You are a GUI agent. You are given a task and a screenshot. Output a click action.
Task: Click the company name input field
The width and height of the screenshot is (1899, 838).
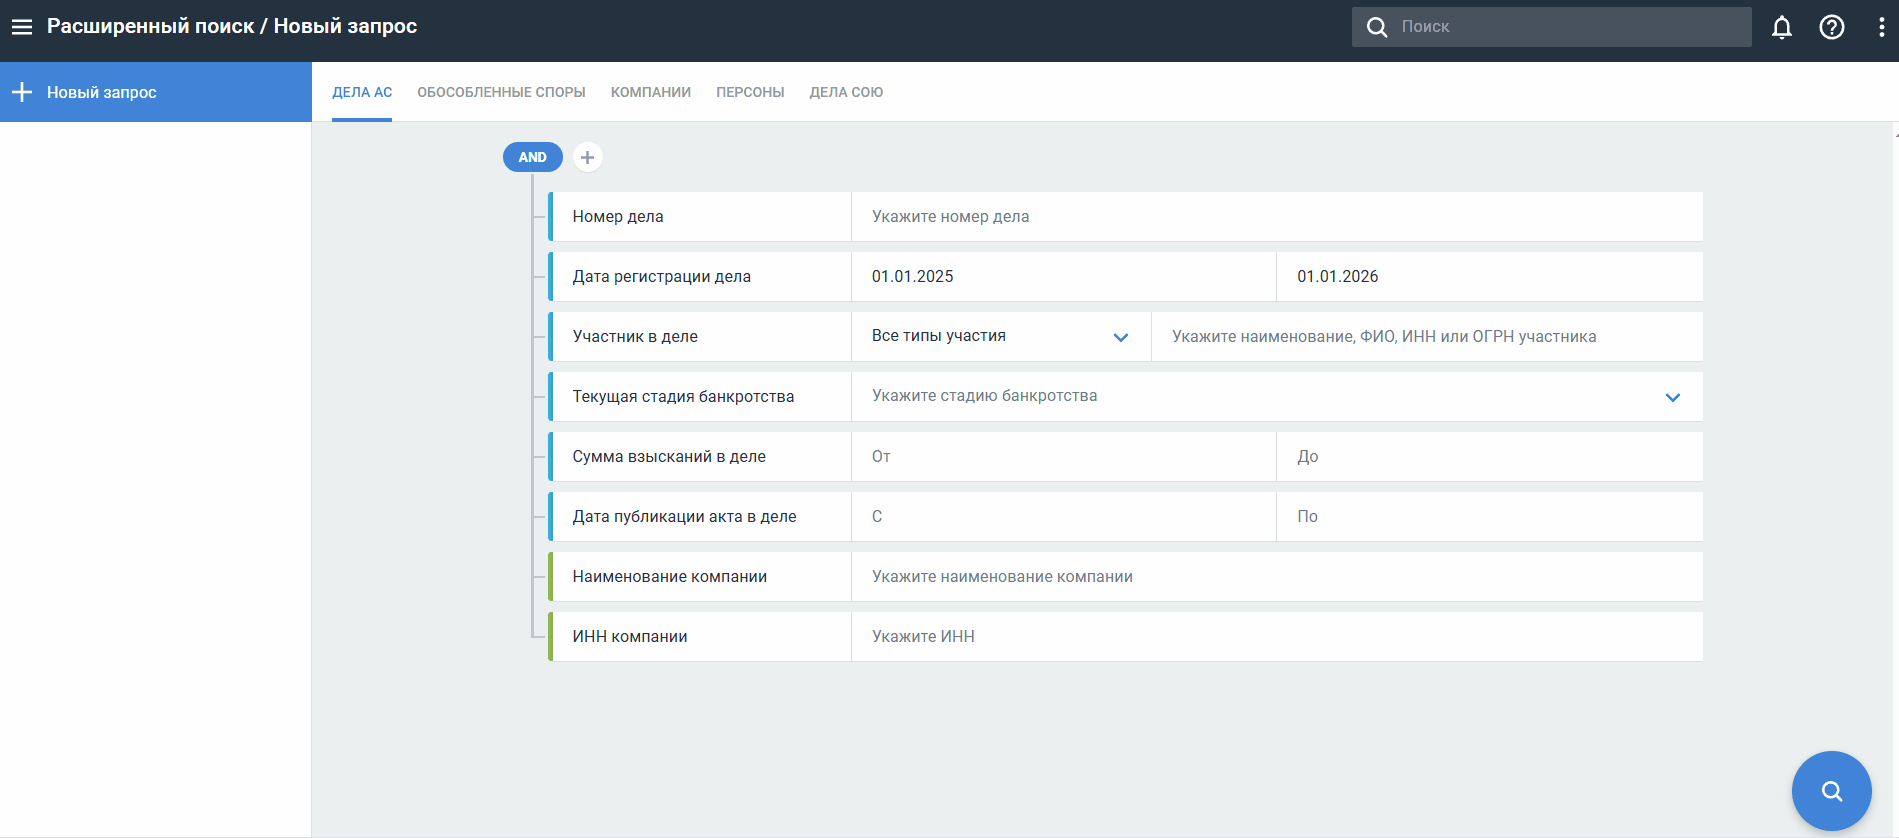click(x=1275, y=577)
